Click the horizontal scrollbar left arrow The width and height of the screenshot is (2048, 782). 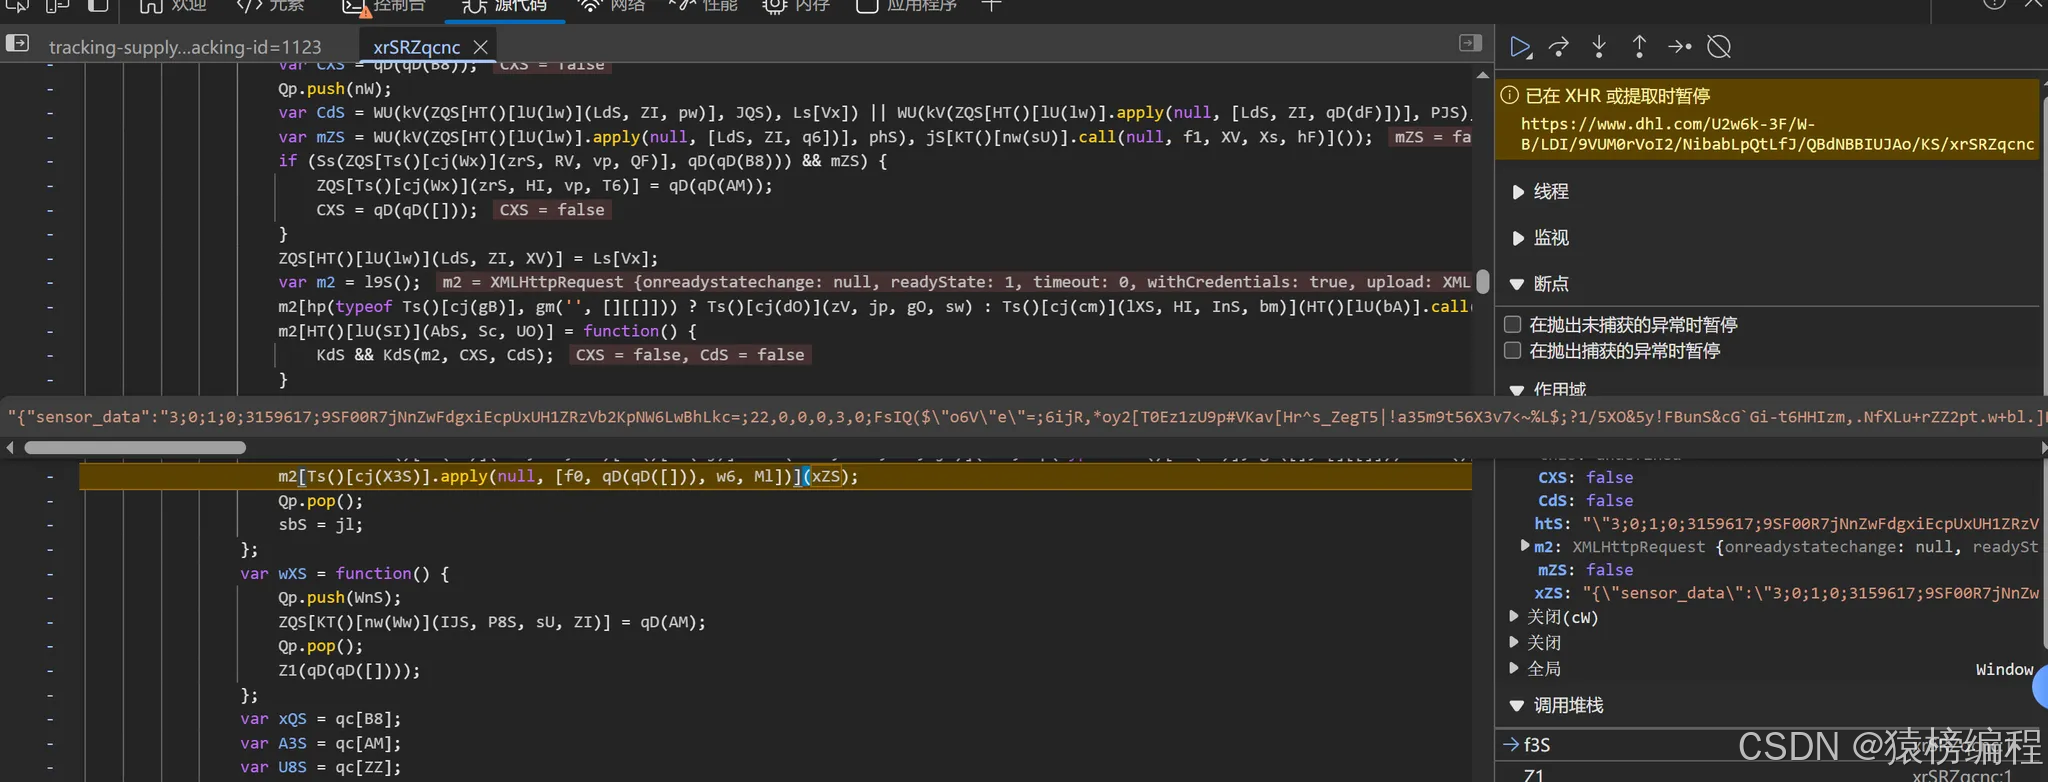[x=10, y=447]
